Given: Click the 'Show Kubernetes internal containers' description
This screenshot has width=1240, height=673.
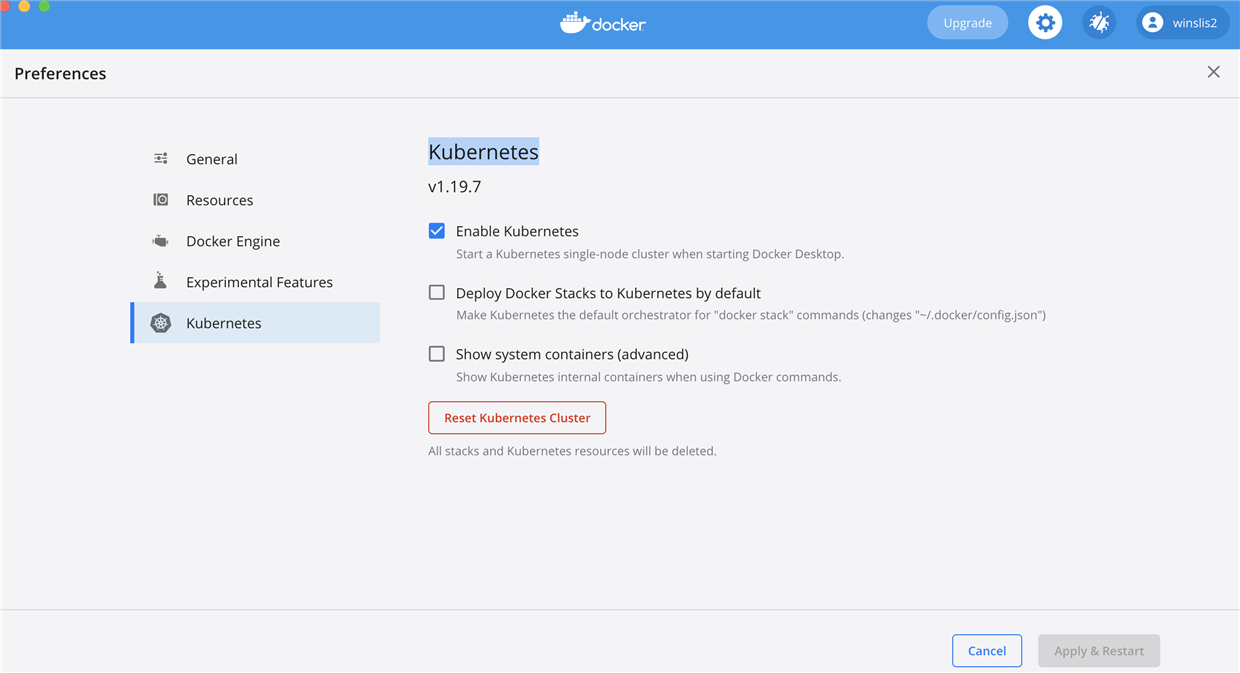Looking at the screenshot, I should [x=648, y=377].
